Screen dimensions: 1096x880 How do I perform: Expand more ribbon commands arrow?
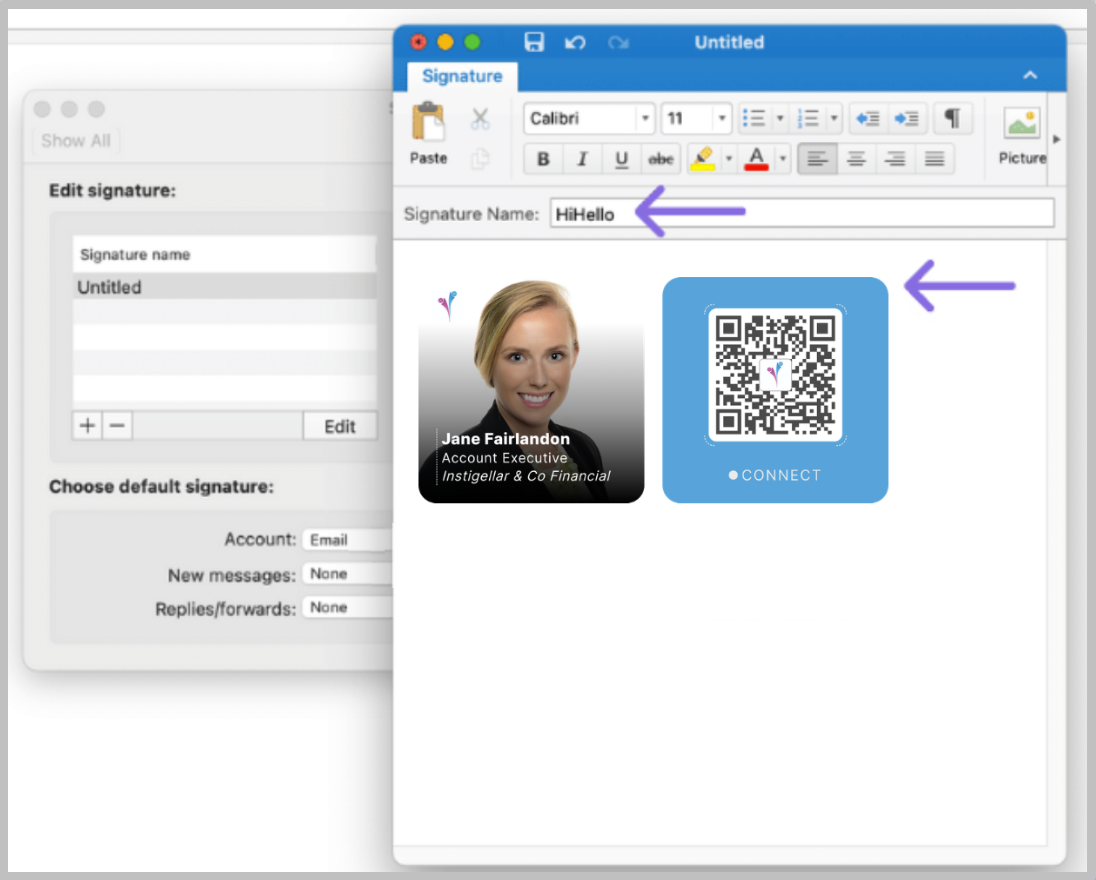[x=1057, y=139]
